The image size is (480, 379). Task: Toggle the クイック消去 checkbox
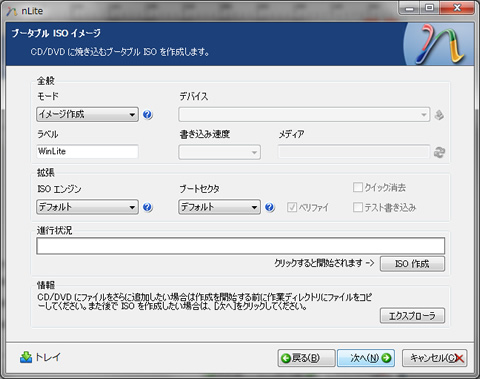click(x=358, y=187)
